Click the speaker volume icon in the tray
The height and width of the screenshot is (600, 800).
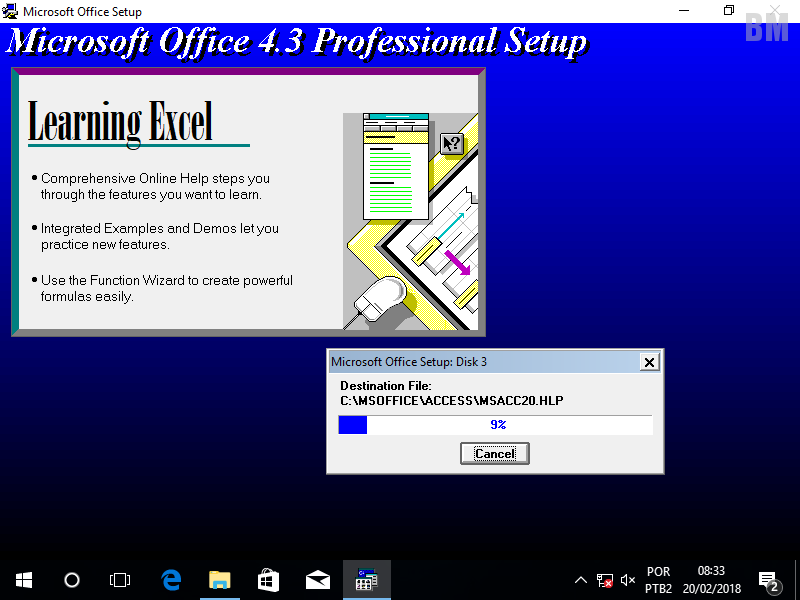click(627, 580)
